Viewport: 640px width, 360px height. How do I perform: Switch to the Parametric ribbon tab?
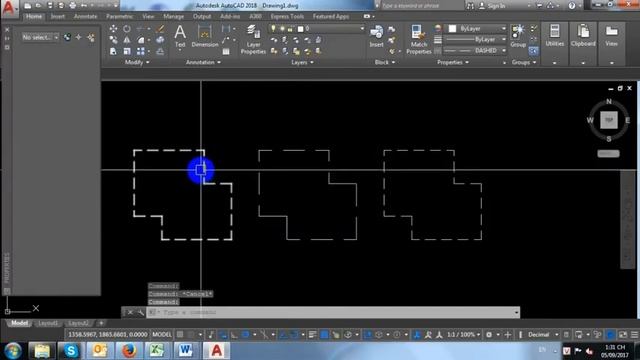click(119, 17)
